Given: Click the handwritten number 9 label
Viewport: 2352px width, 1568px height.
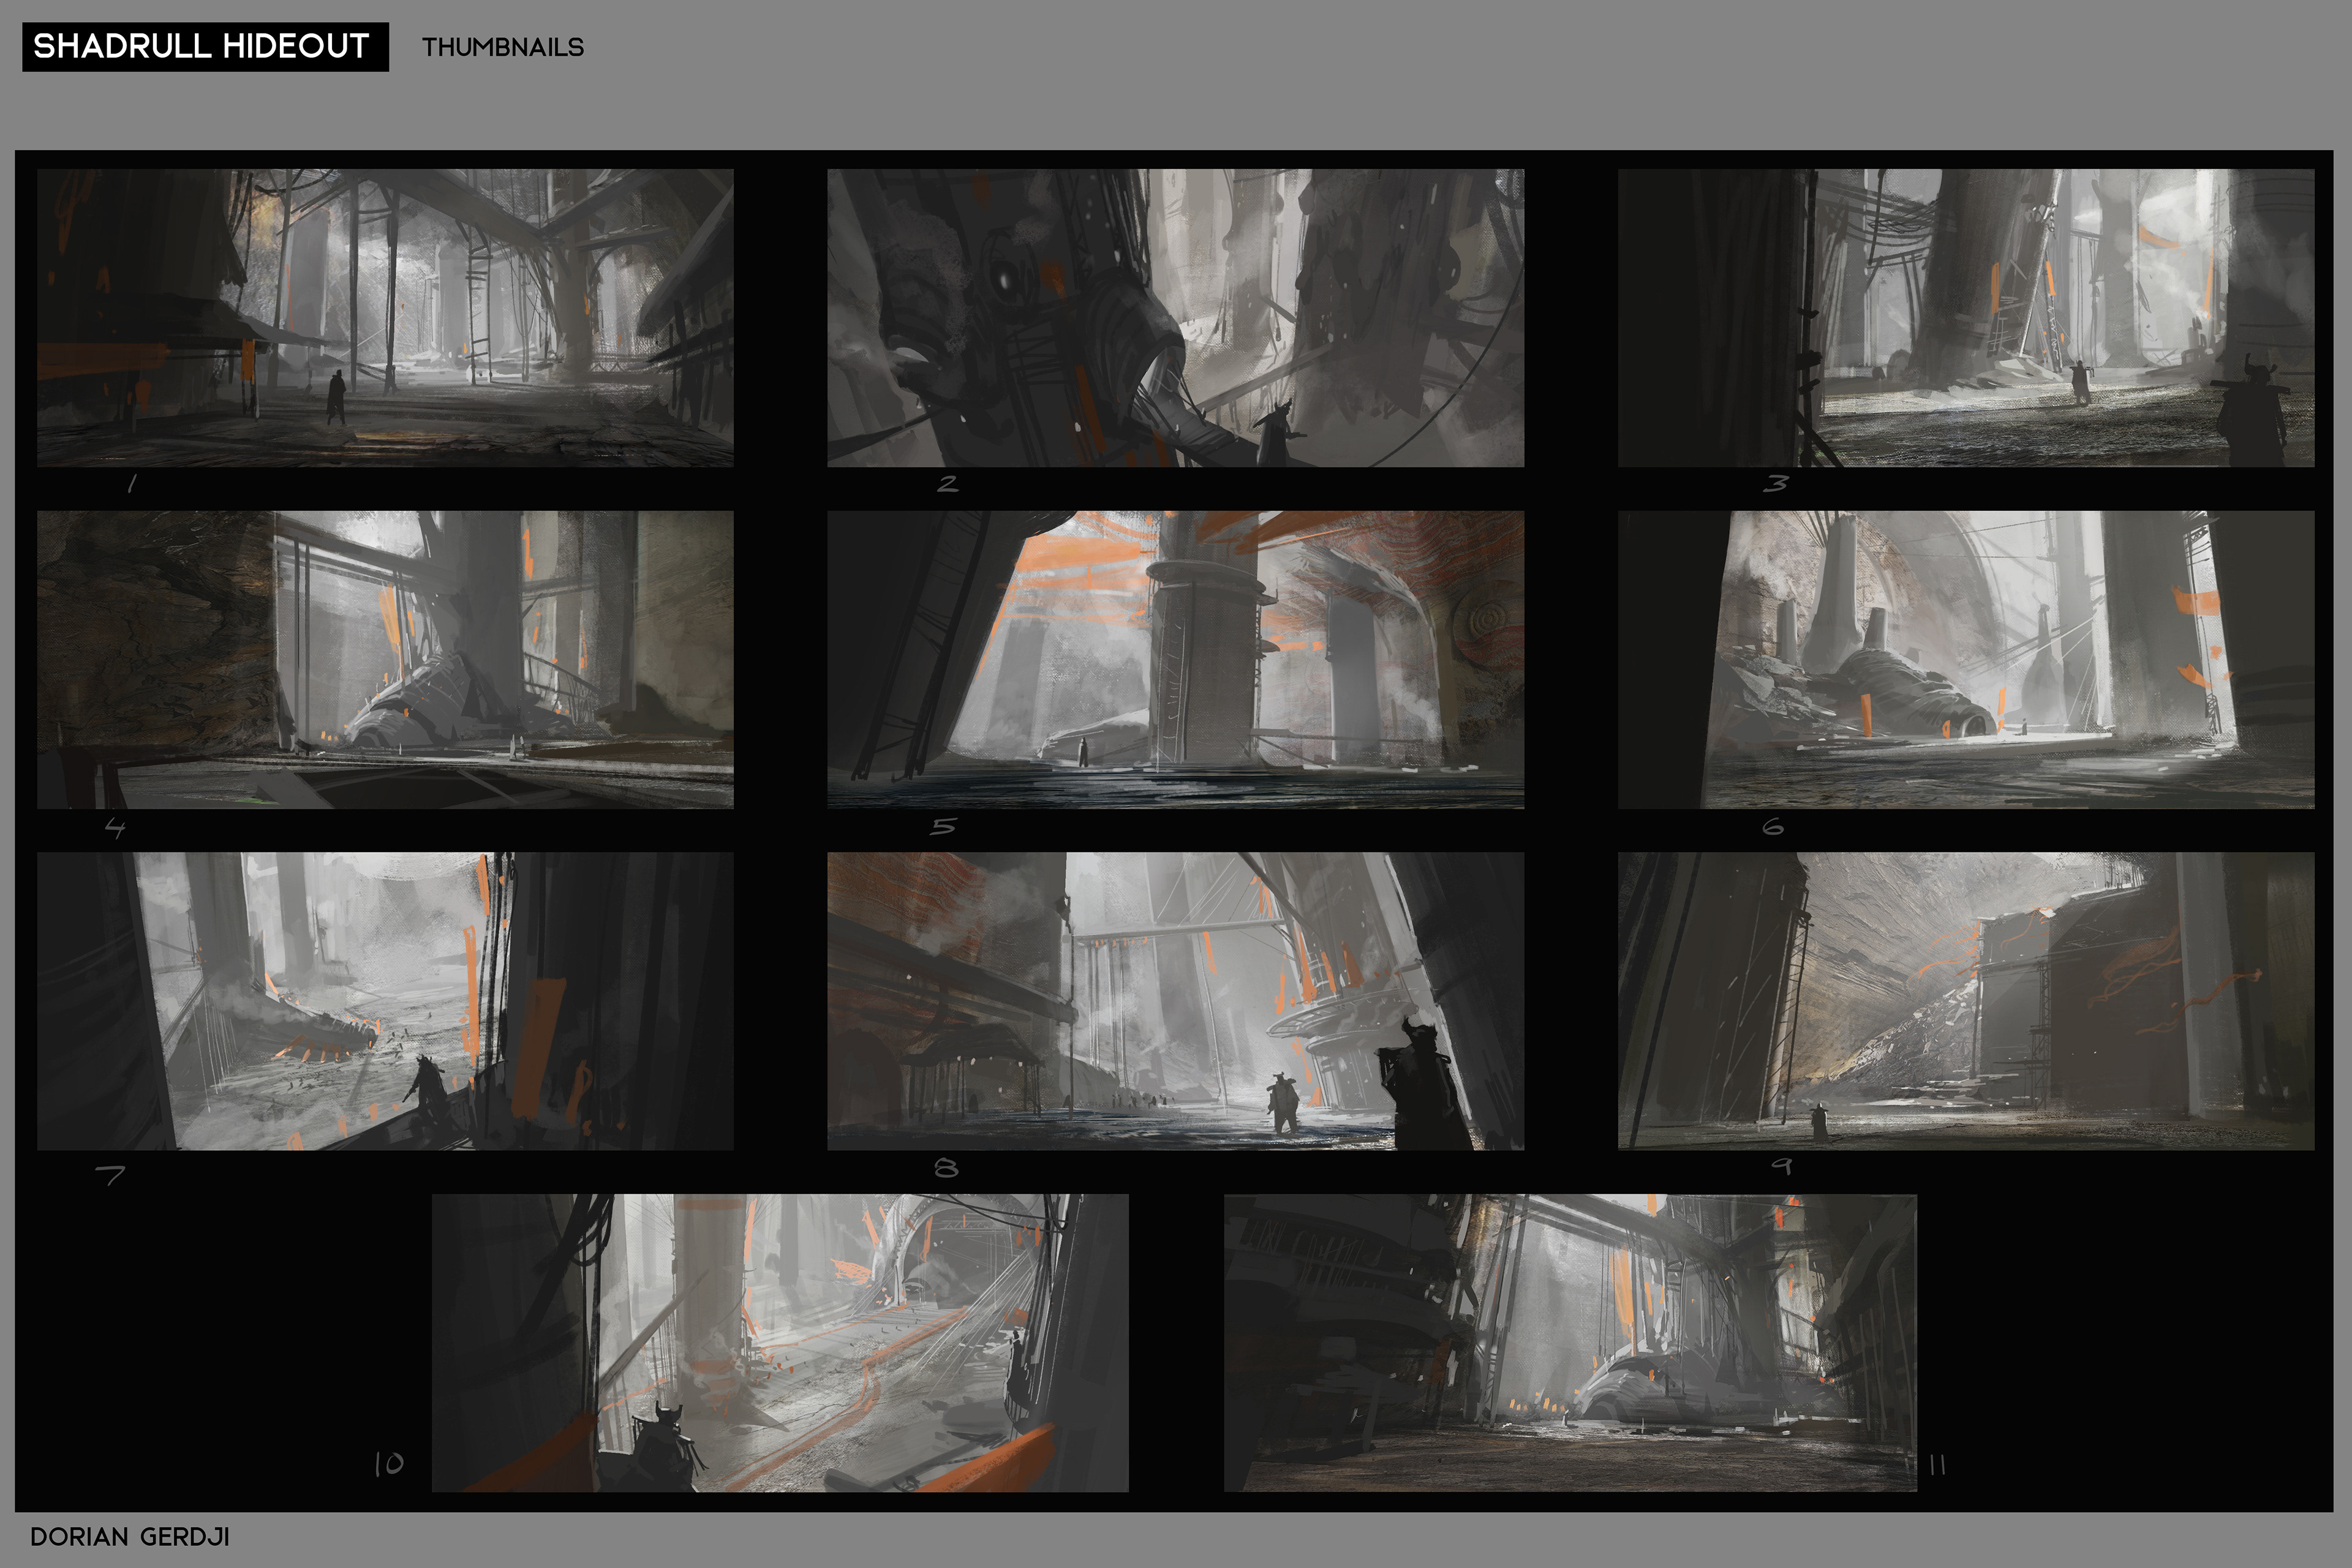Looking at the screenshot, I should (1782, 1166).
